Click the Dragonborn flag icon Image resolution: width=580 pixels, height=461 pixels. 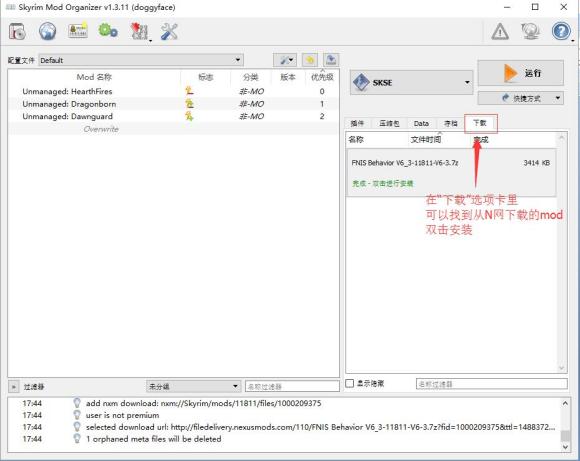pyautogui.click(x=189, y=104)
